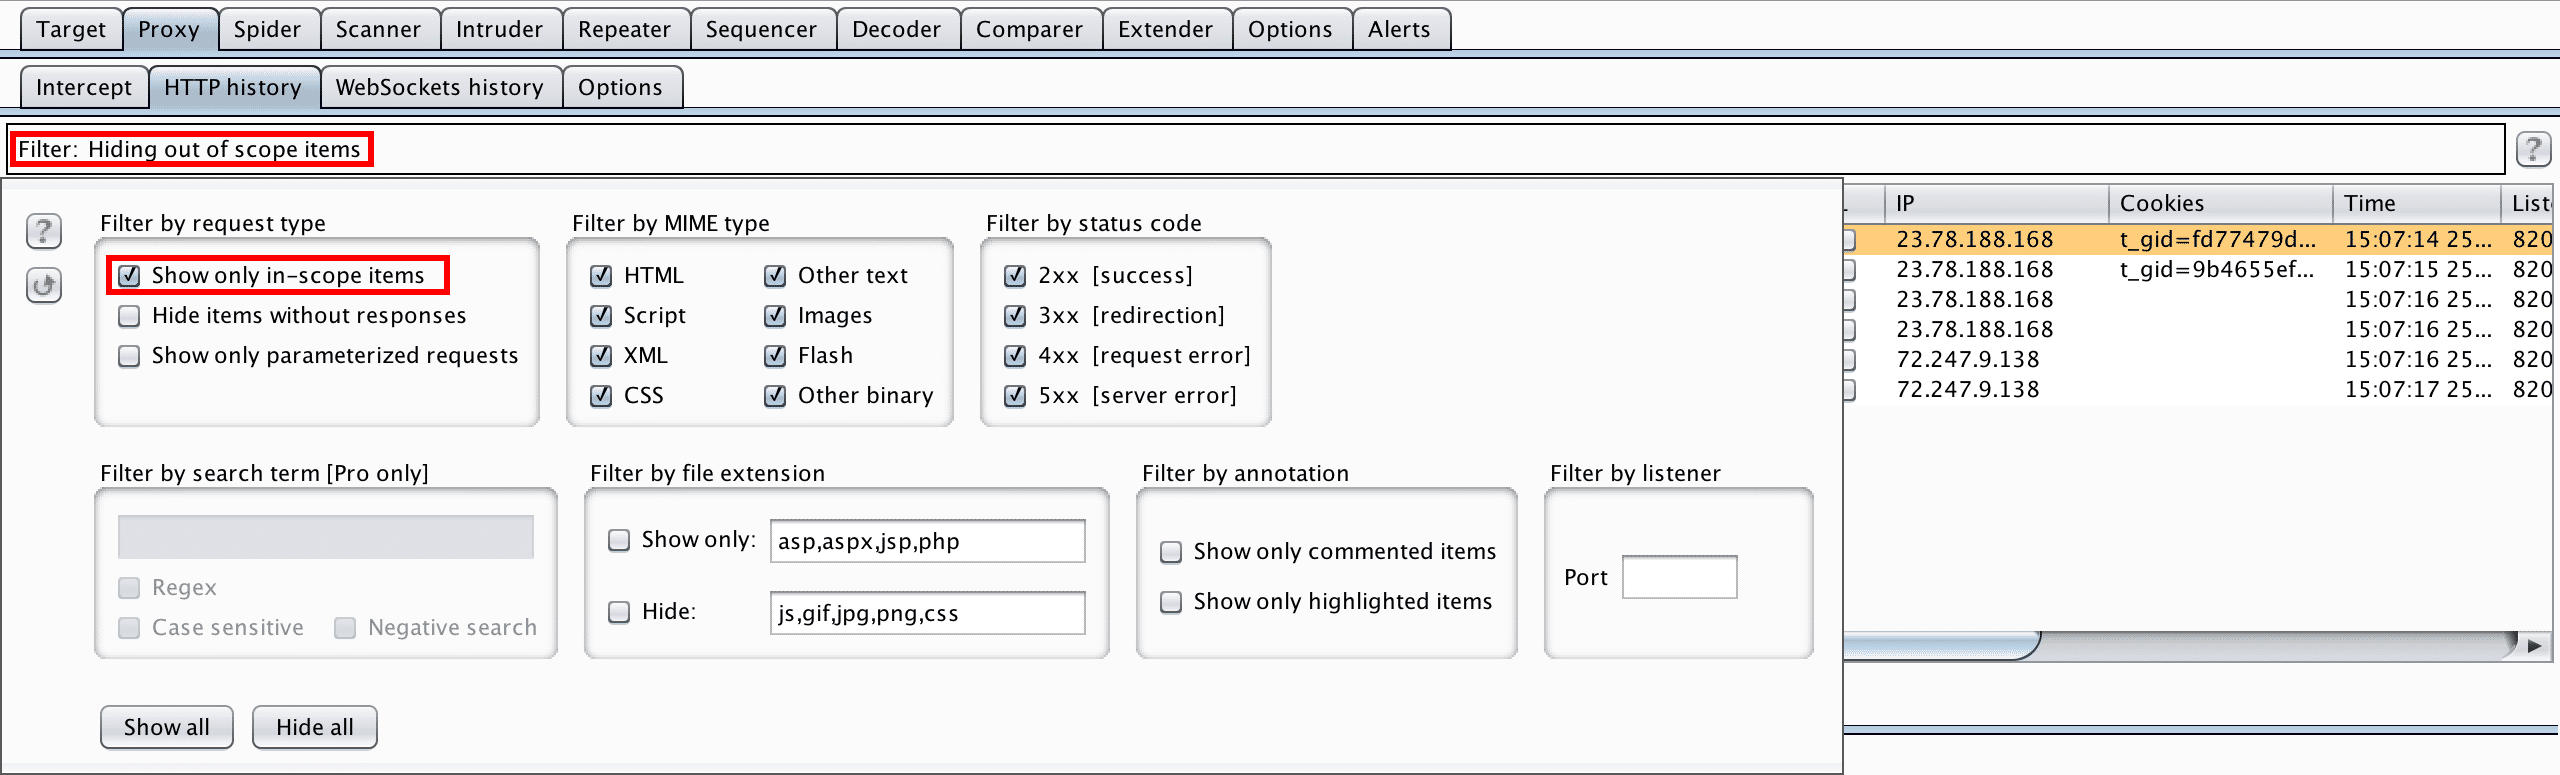The width and height of the screenshot is (2560, 775).
Task: Focus the Hide extensions field
Action: point(927,613)
